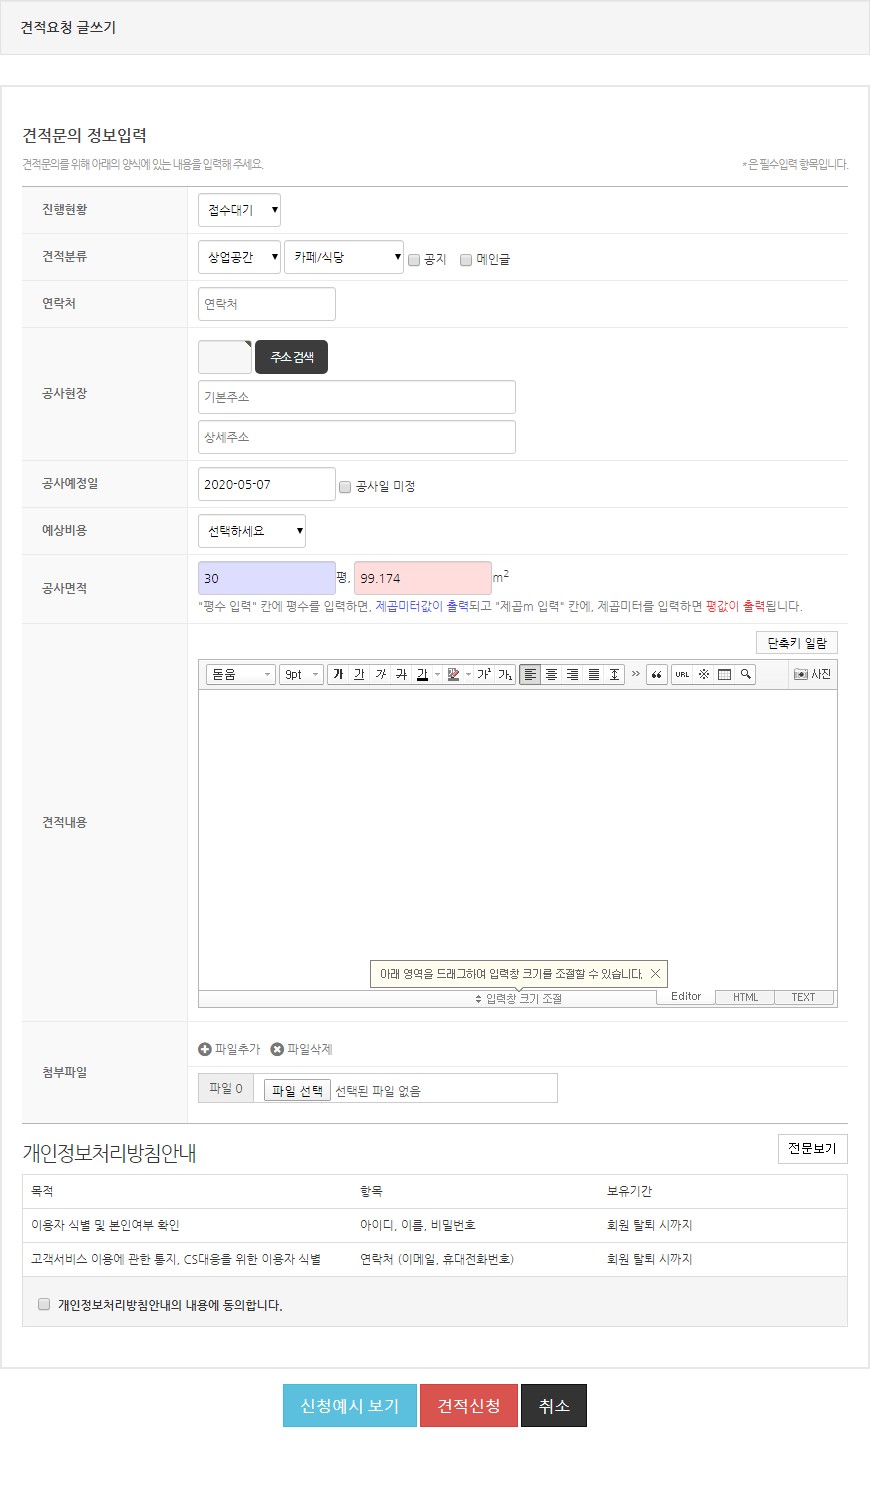Open the 돋움 font family dropdown
Viewport: 870px width, 1502px height.
240,674
